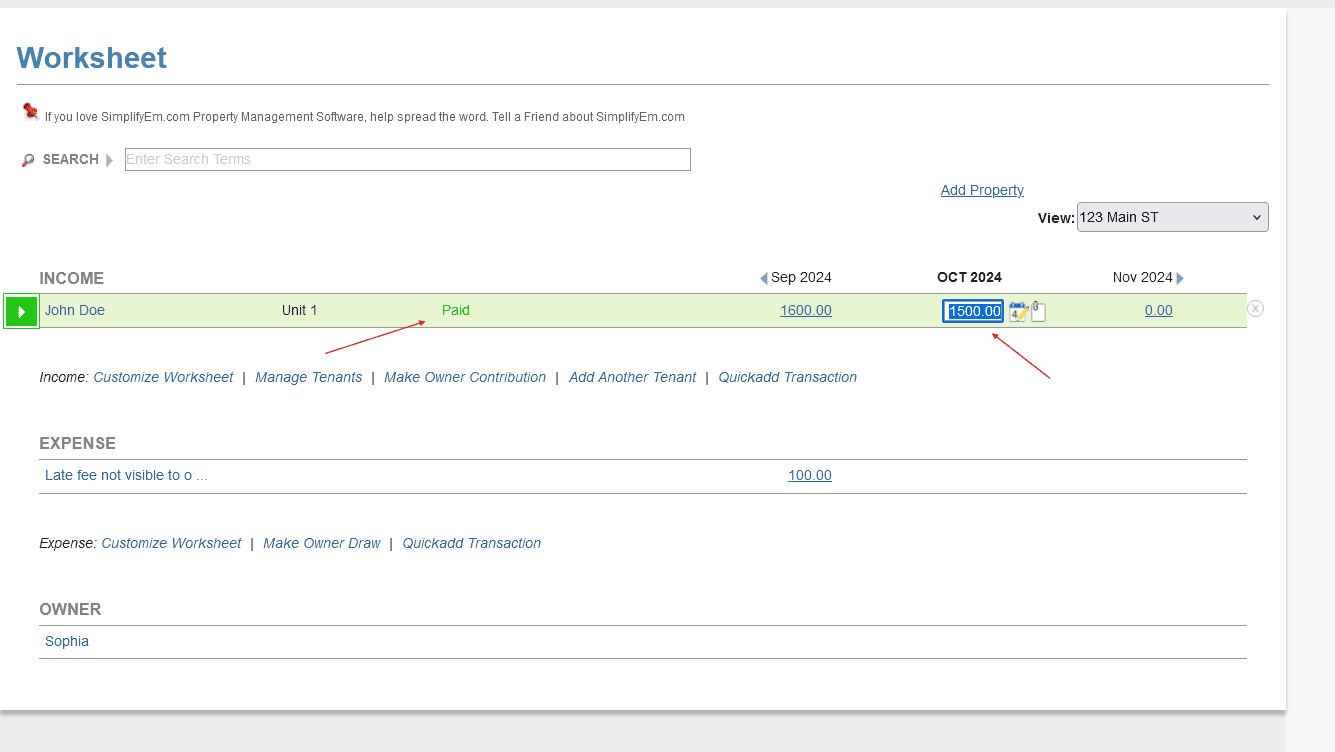Click the search magnifier icon
The image size is (1335, 752).
[x=28, y=160]
